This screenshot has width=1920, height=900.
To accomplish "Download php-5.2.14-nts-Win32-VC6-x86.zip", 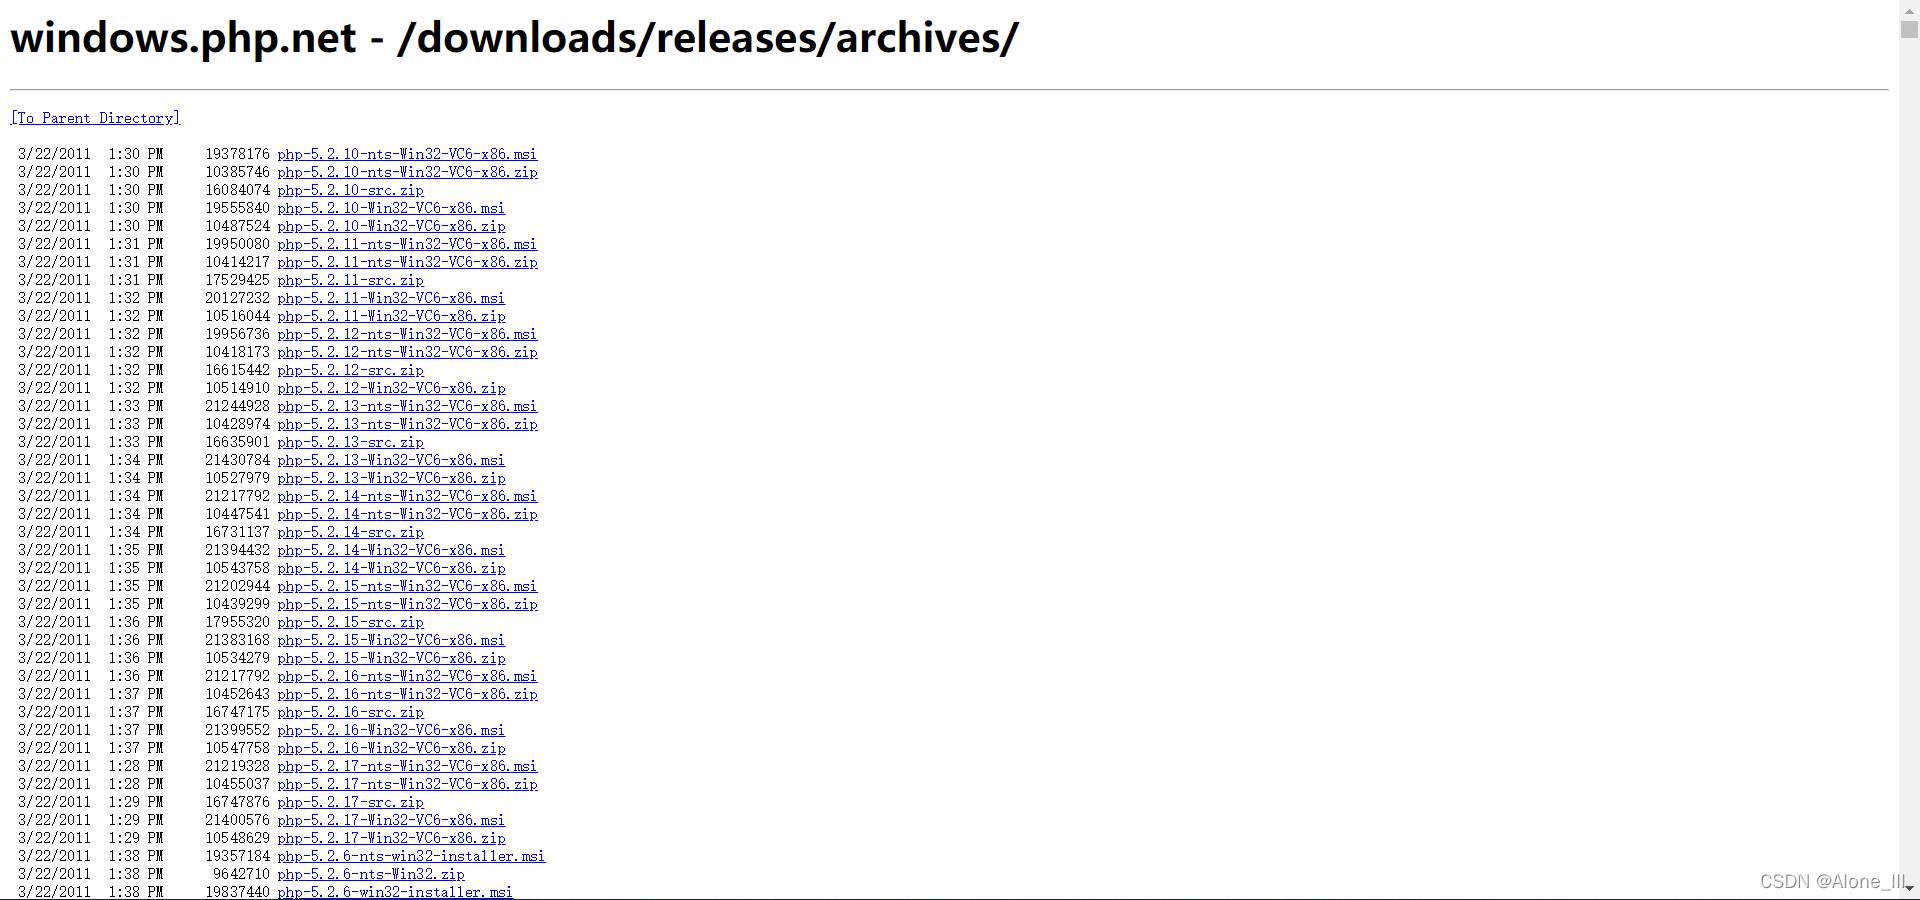I will click(407, 514).
